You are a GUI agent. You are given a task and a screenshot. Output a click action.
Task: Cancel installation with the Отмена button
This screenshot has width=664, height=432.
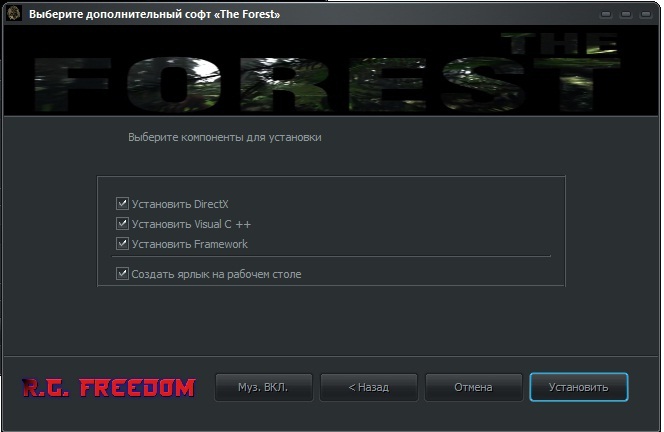pyautogui.click(x=473, y=387)
